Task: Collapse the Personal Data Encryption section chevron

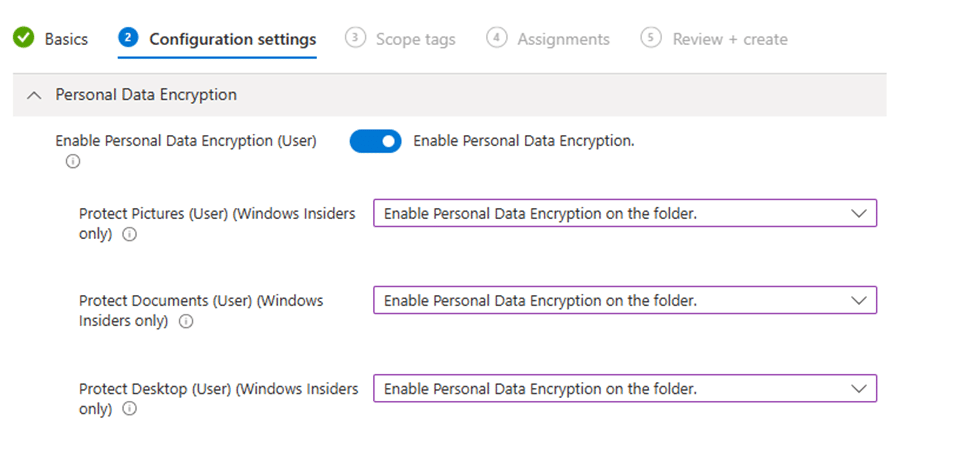Action: [35, 95]
